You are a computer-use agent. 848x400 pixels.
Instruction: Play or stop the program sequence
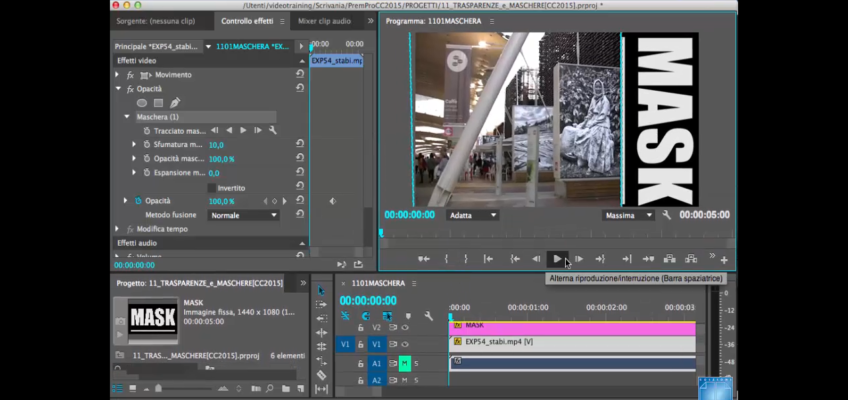(557, 259)
